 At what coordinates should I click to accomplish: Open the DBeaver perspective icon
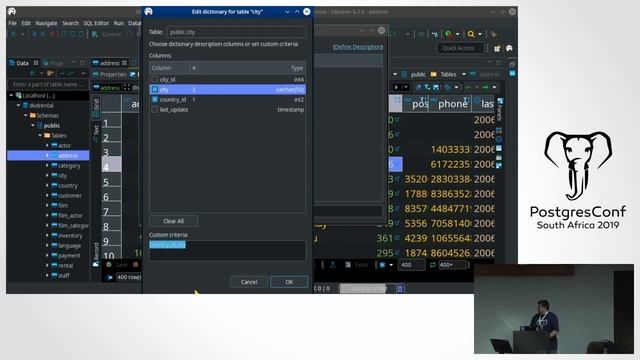point(509,48)
